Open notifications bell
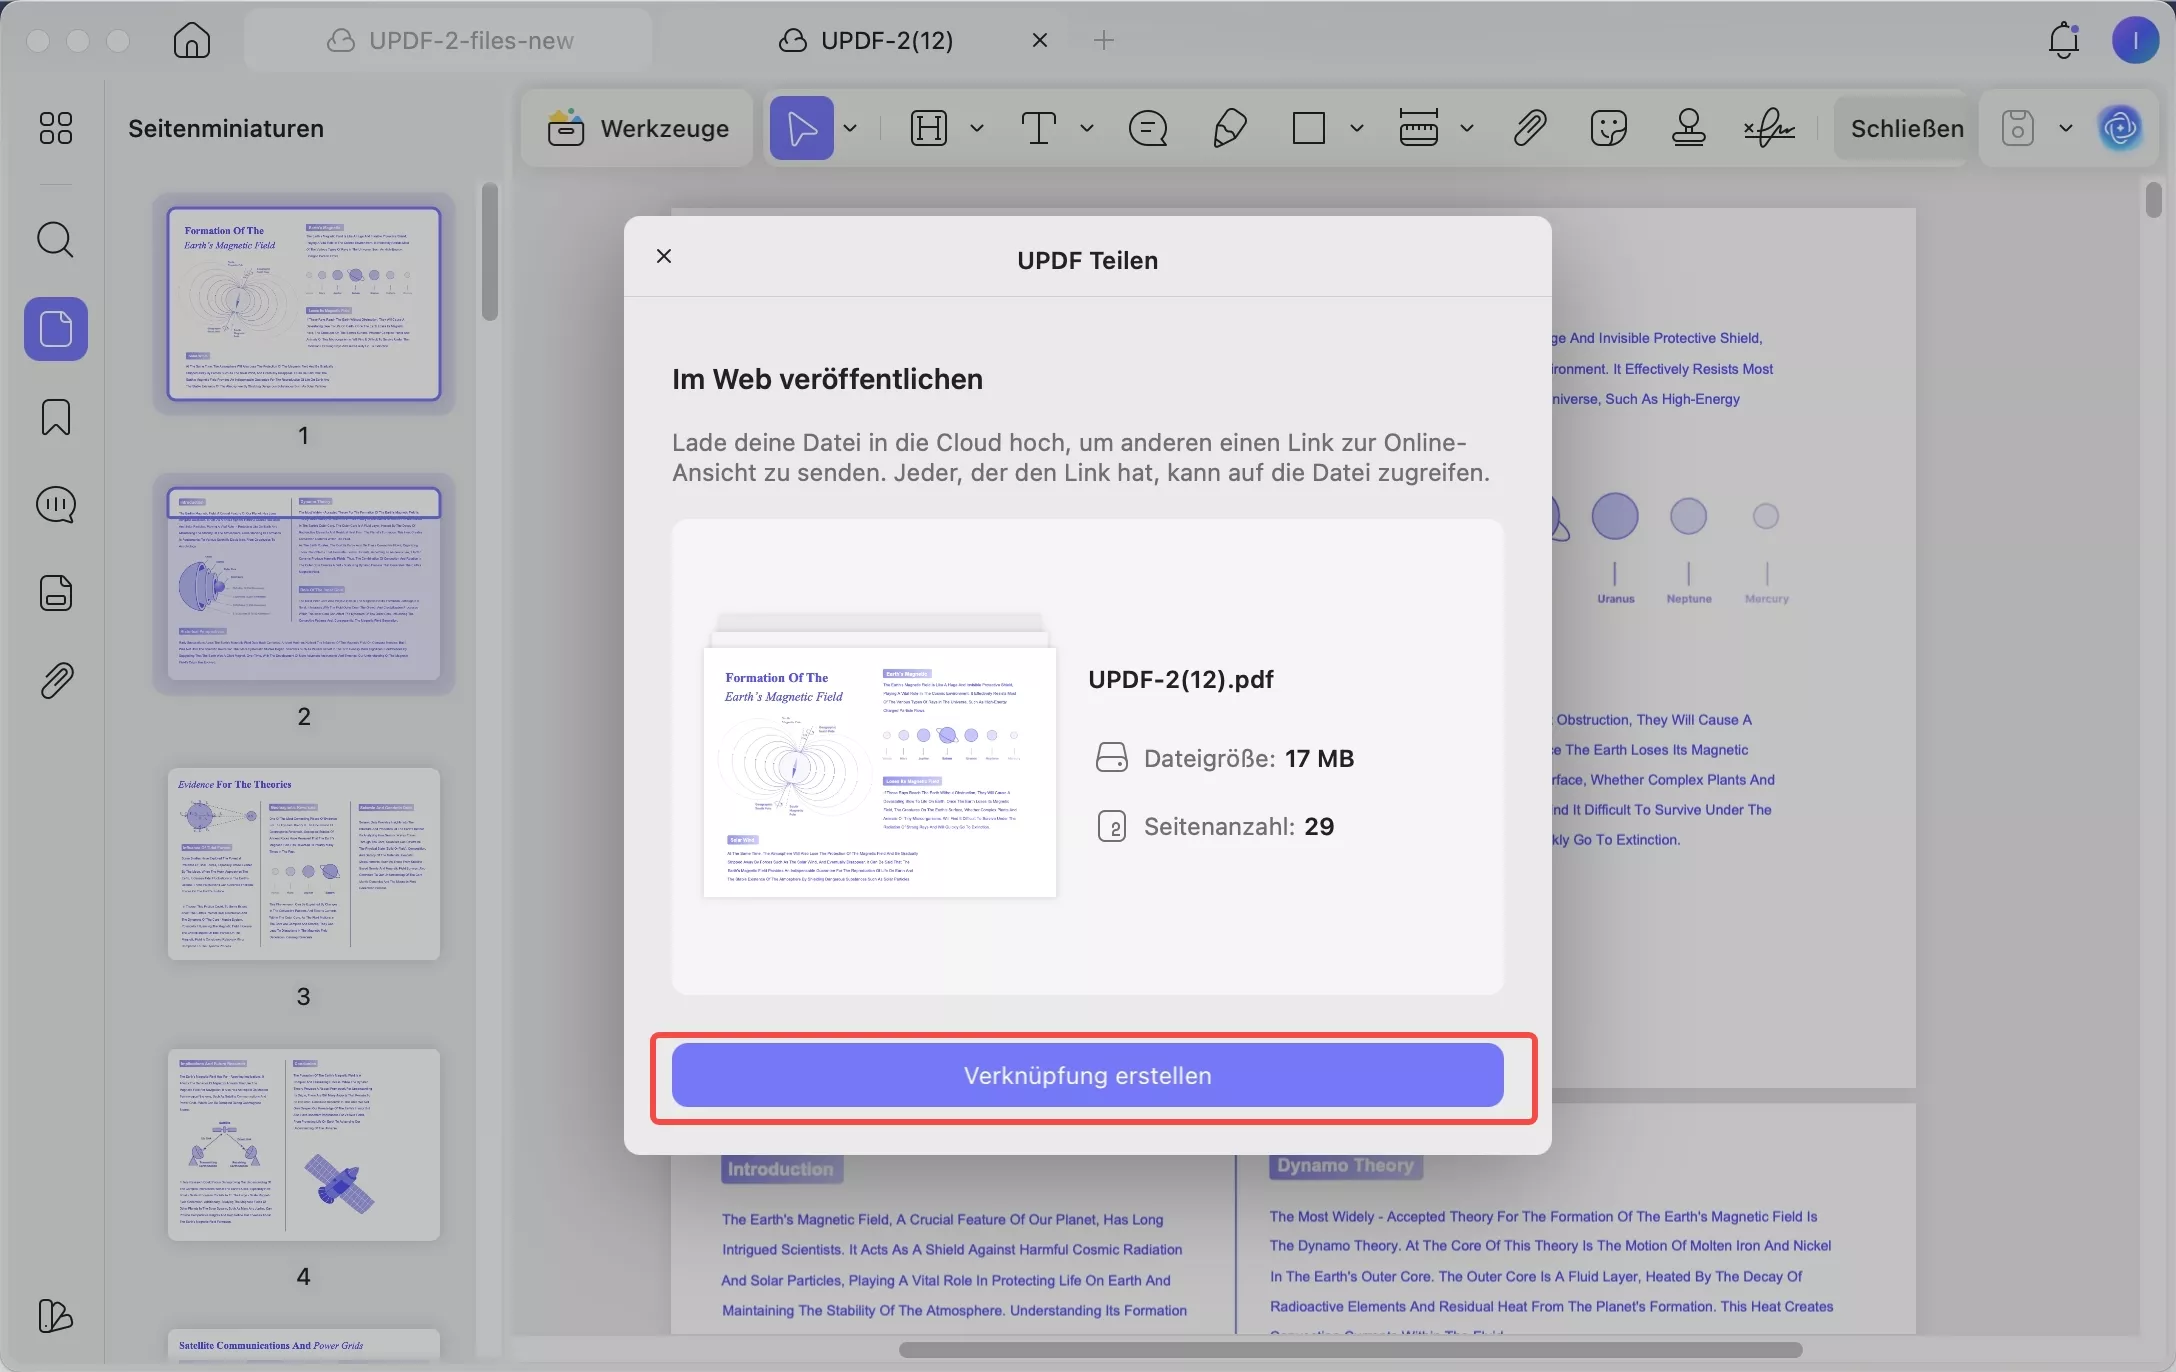Screen dimensions: 2176x1372 coord(2063,40)
